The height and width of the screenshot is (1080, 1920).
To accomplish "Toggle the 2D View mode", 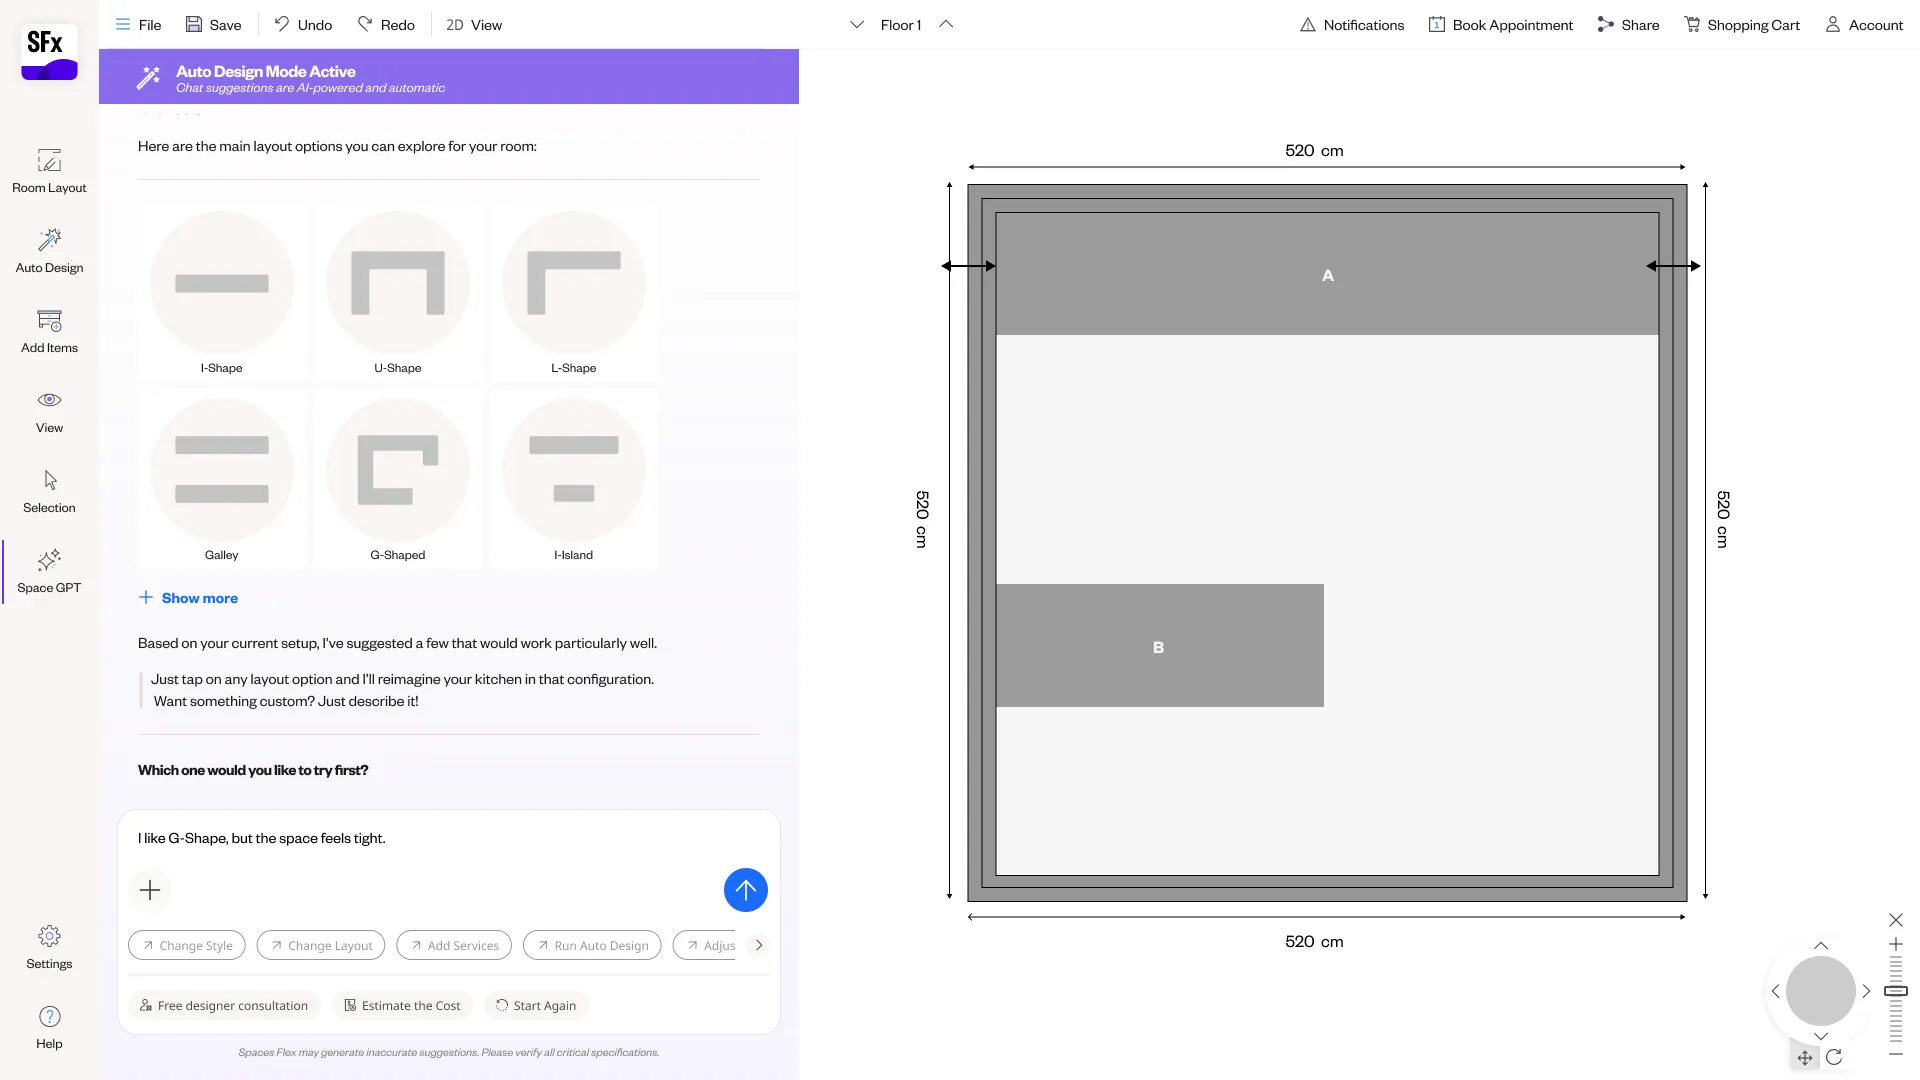I will (x=474, y=25).
